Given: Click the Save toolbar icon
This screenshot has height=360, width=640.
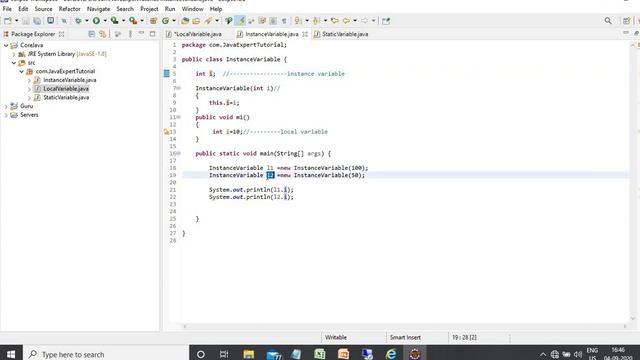Looking at the screenshot, I should pos(26,21).
